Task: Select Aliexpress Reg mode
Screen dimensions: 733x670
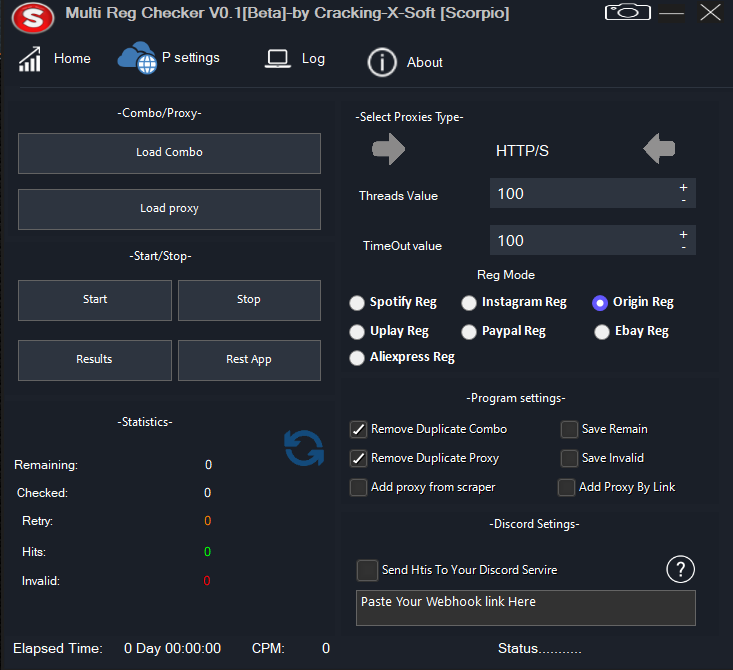Action: click(x=357, y=358)
